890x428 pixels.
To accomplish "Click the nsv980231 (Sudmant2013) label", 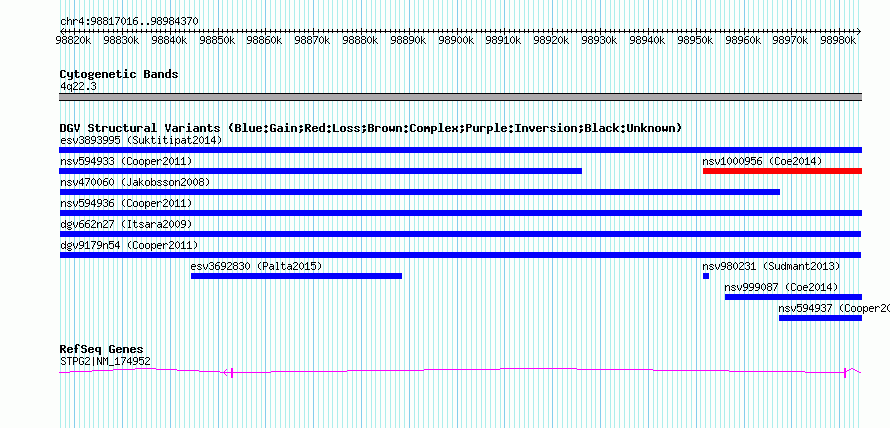I will [x=771, y=266].
